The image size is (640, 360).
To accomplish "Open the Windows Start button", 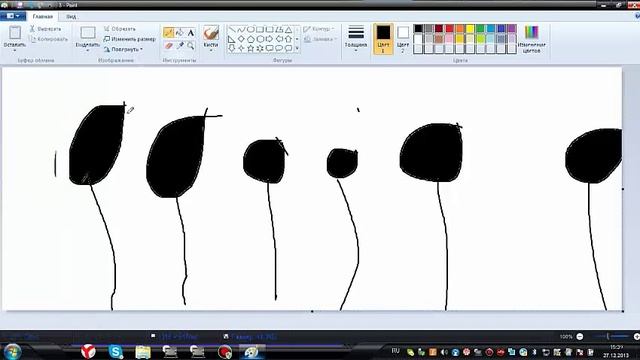I will [13, 351].
